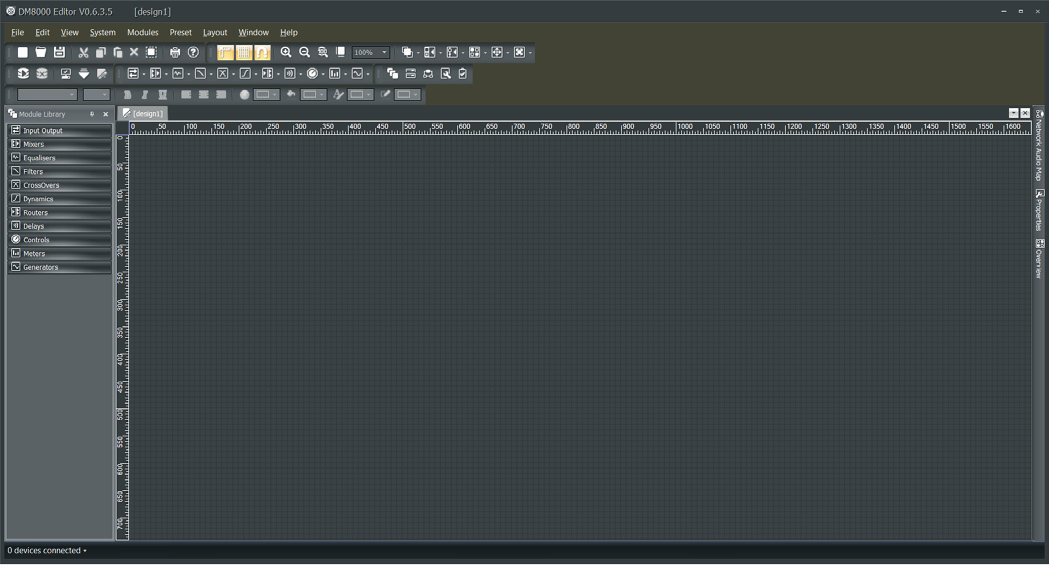Open the 100% zoom level dropdown
Screen dimensions: 1049x571
click(384, 52)
